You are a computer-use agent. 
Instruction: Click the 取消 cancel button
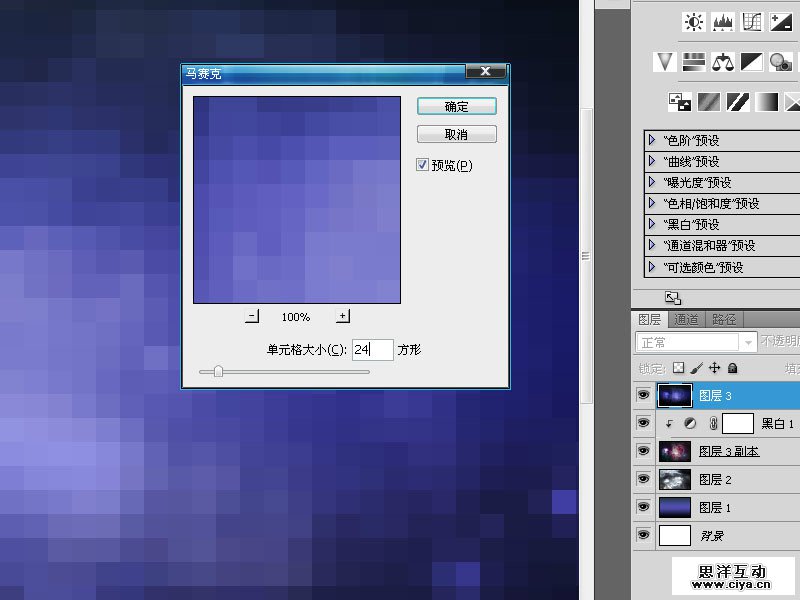[456, 134]
